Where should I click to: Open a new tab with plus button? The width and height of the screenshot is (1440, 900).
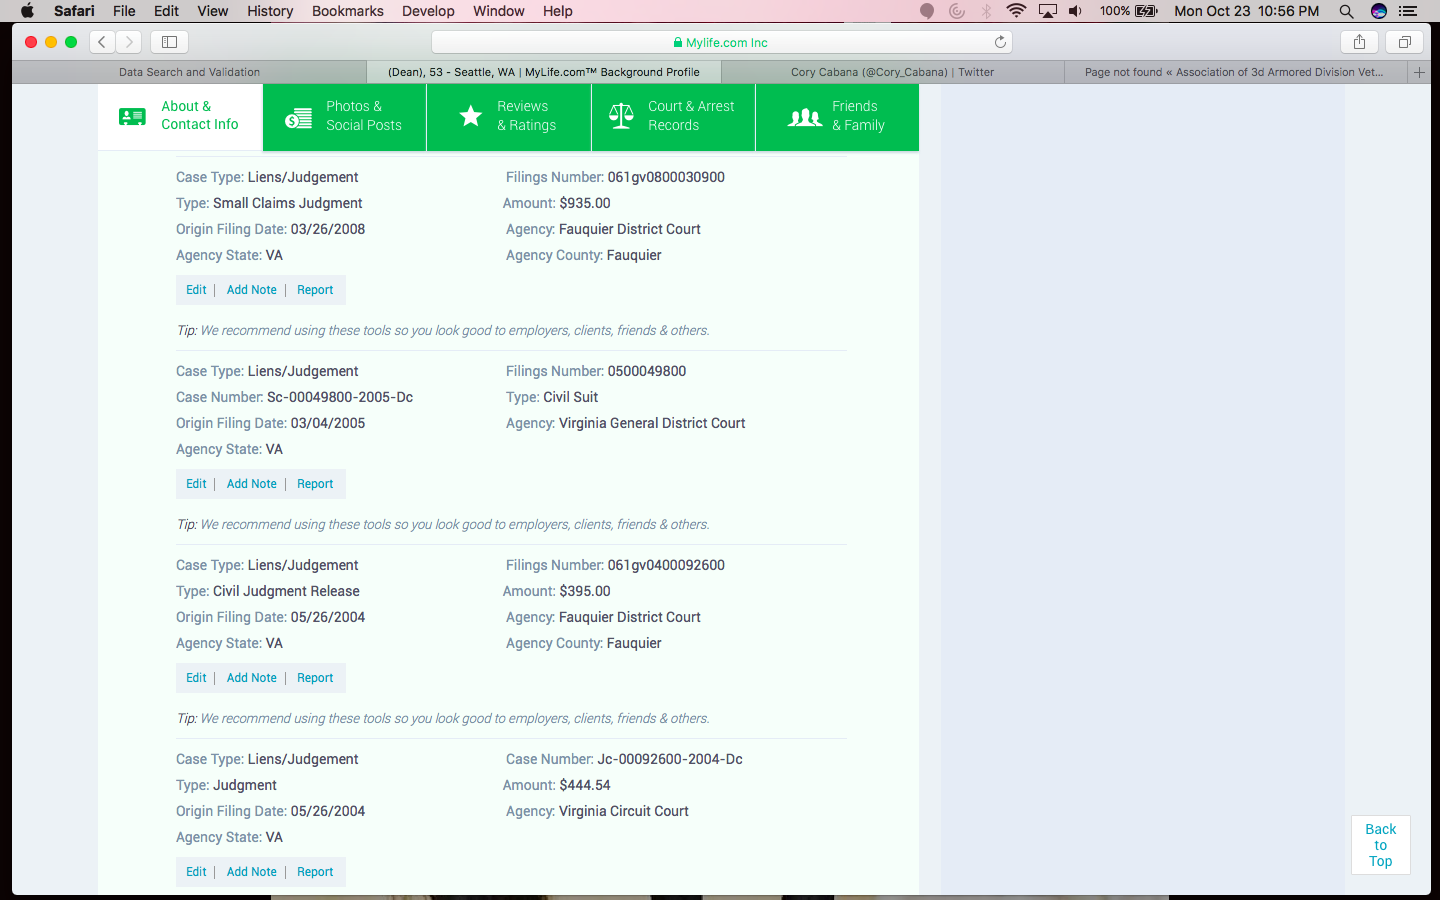click(1419, 72)
